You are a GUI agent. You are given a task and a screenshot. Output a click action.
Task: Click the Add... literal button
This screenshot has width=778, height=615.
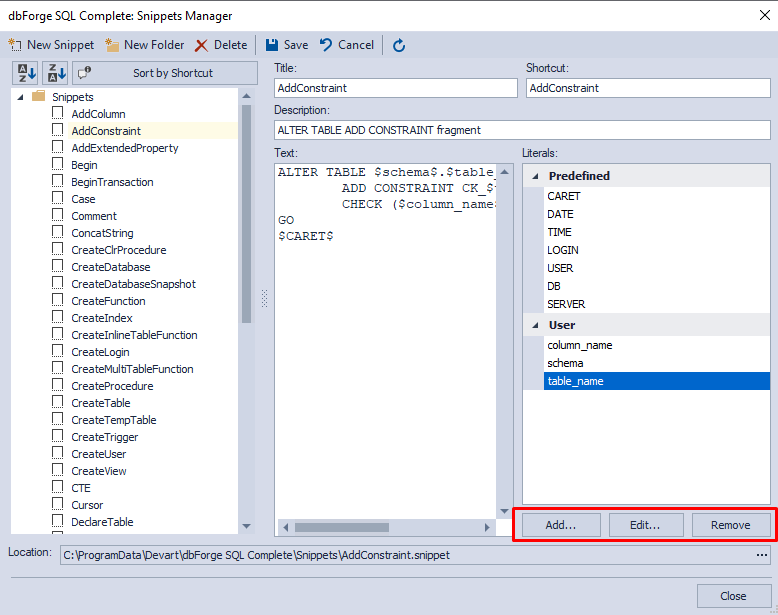pyautogui.click(x=561, y=525)
